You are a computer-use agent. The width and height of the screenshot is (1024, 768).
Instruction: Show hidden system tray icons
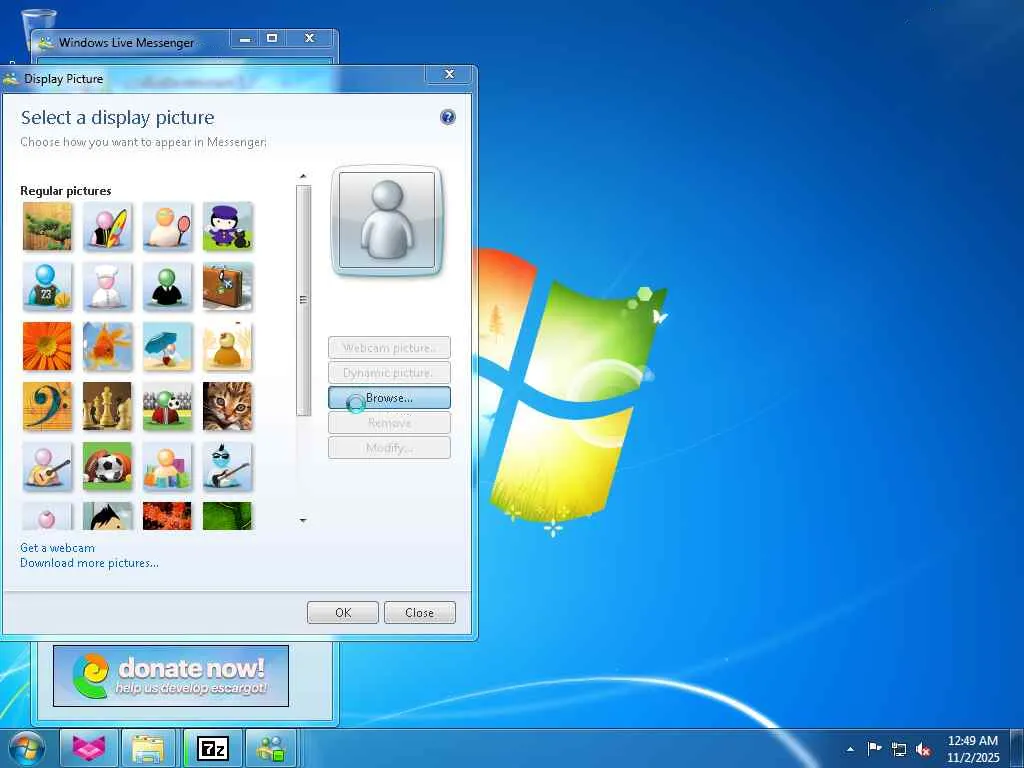pos(850,749)
